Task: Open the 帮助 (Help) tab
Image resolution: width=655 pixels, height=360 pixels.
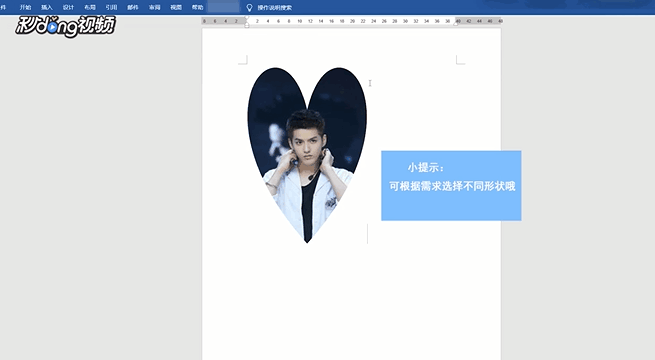Action: (x=197, y=7)
